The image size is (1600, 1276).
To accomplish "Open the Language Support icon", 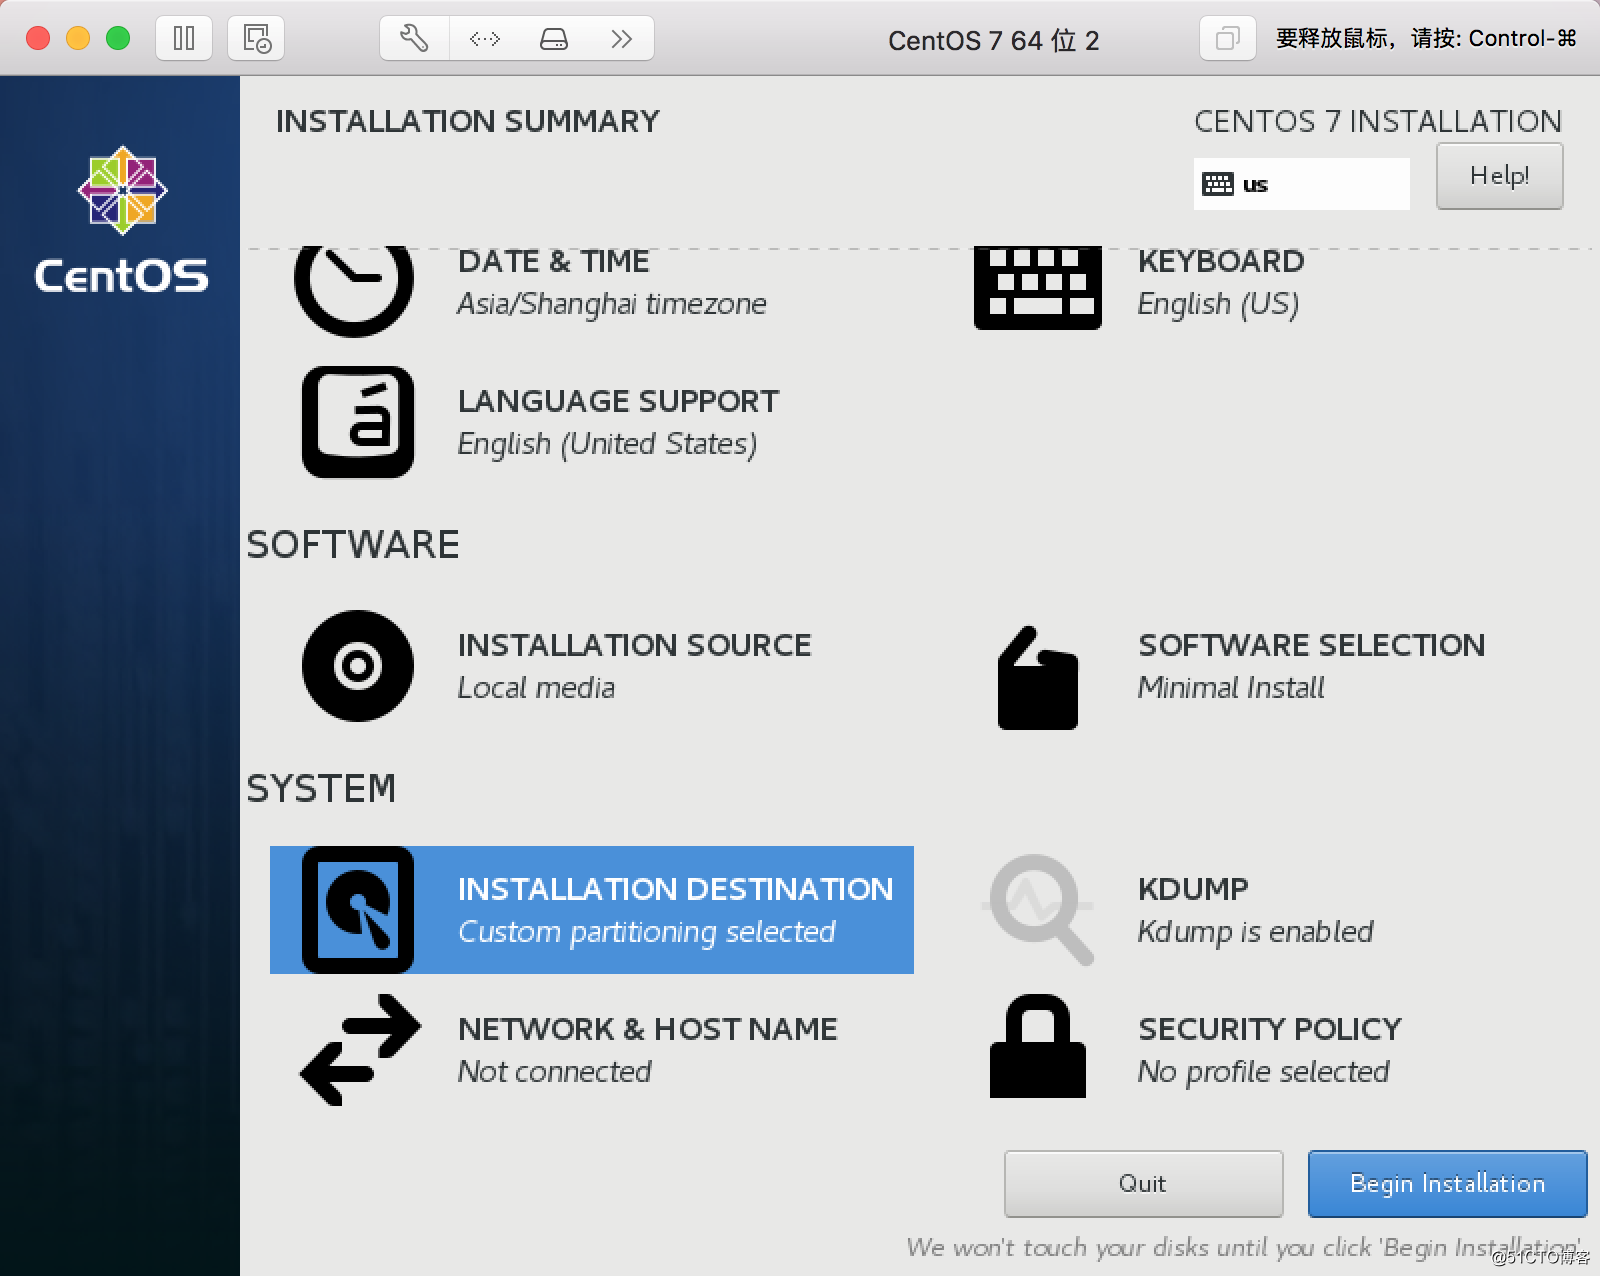I will [358, 422].
